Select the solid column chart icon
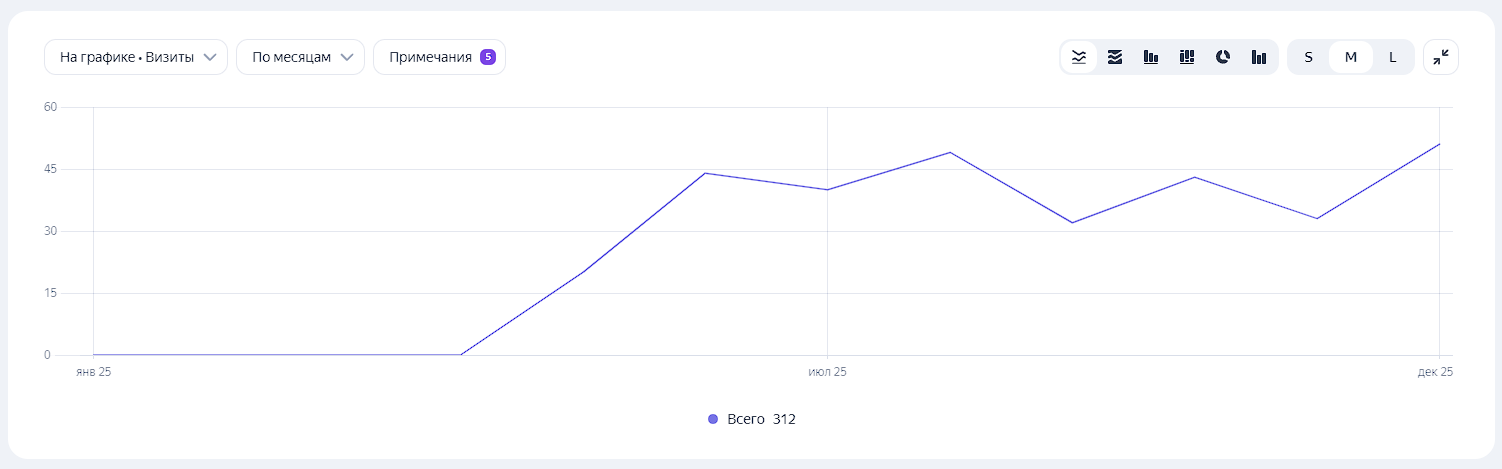Image resolution: width=1502 pixels, height=469 pixels. point(1259,57)
